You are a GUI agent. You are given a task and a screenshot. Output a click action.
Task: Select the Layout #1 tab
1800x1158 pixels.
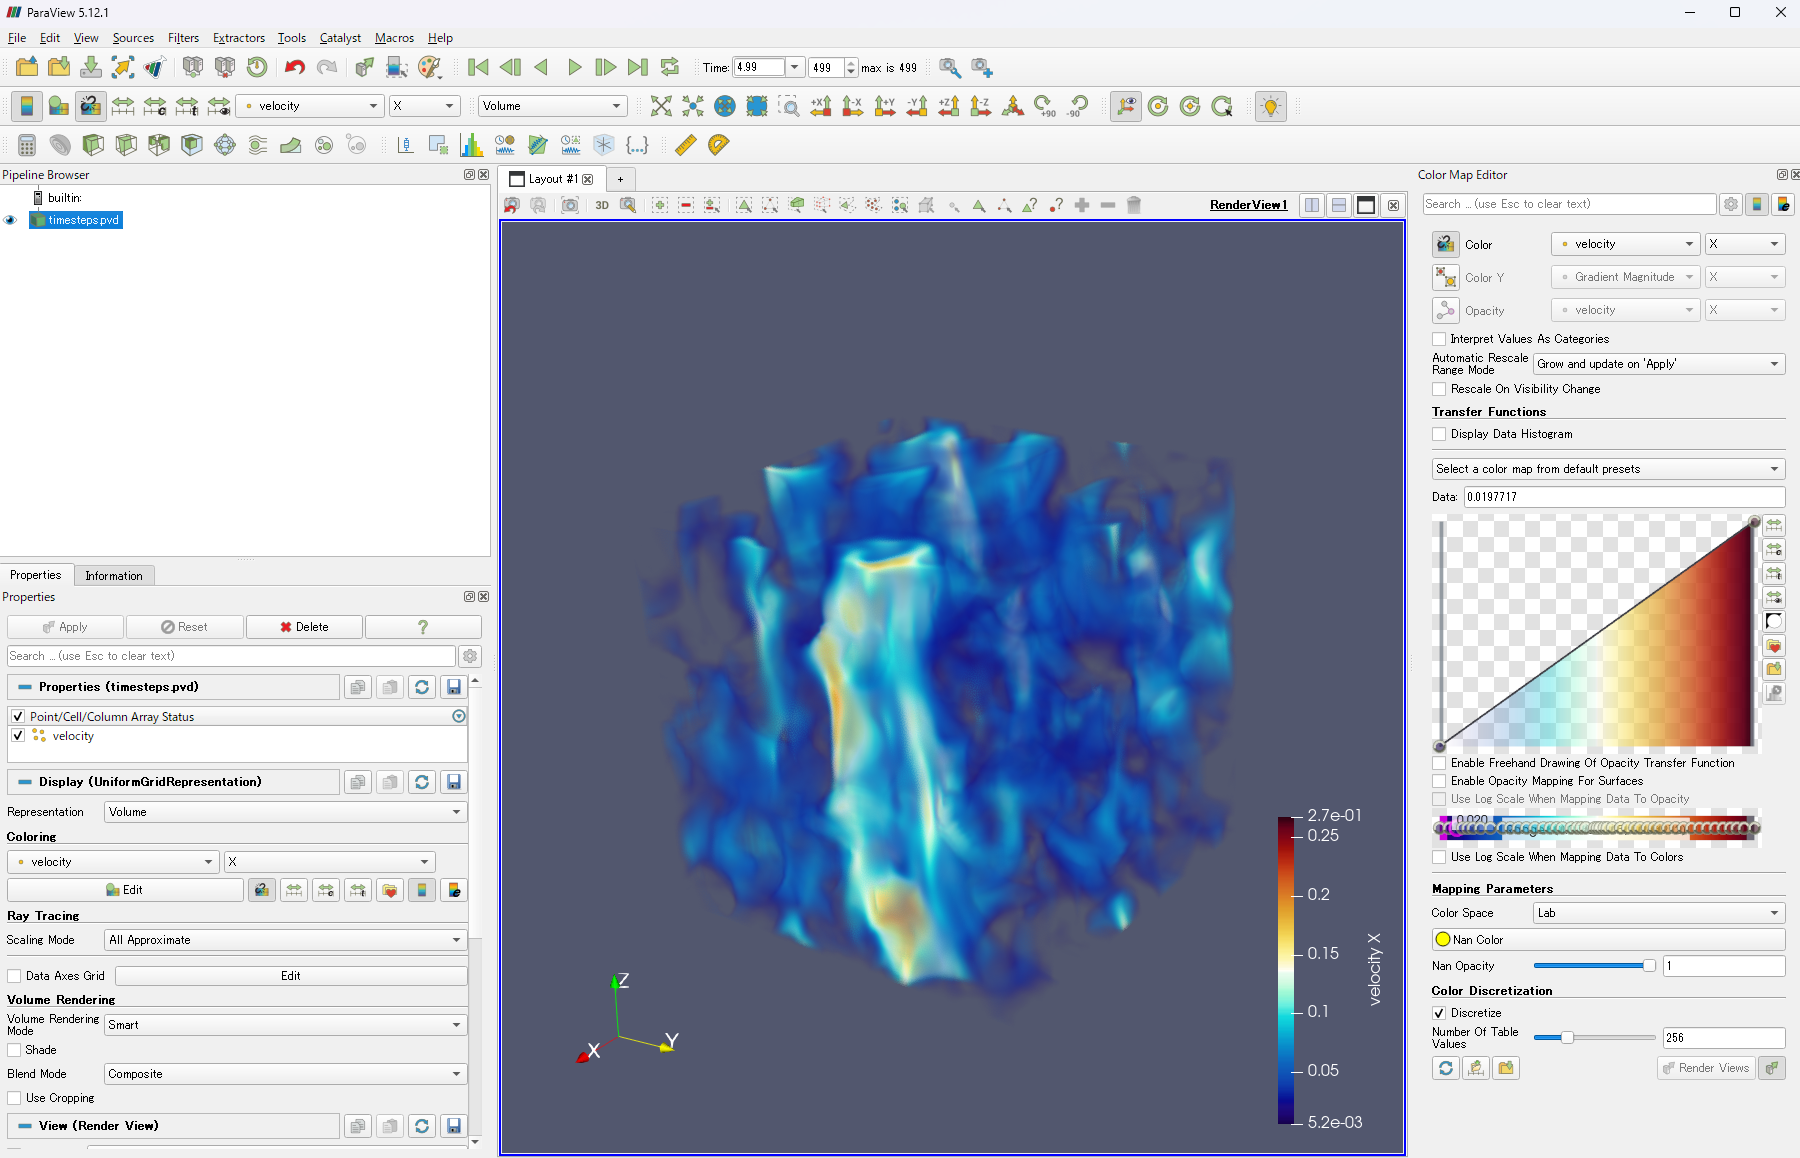pyautogui.click(x=552, y=179)
